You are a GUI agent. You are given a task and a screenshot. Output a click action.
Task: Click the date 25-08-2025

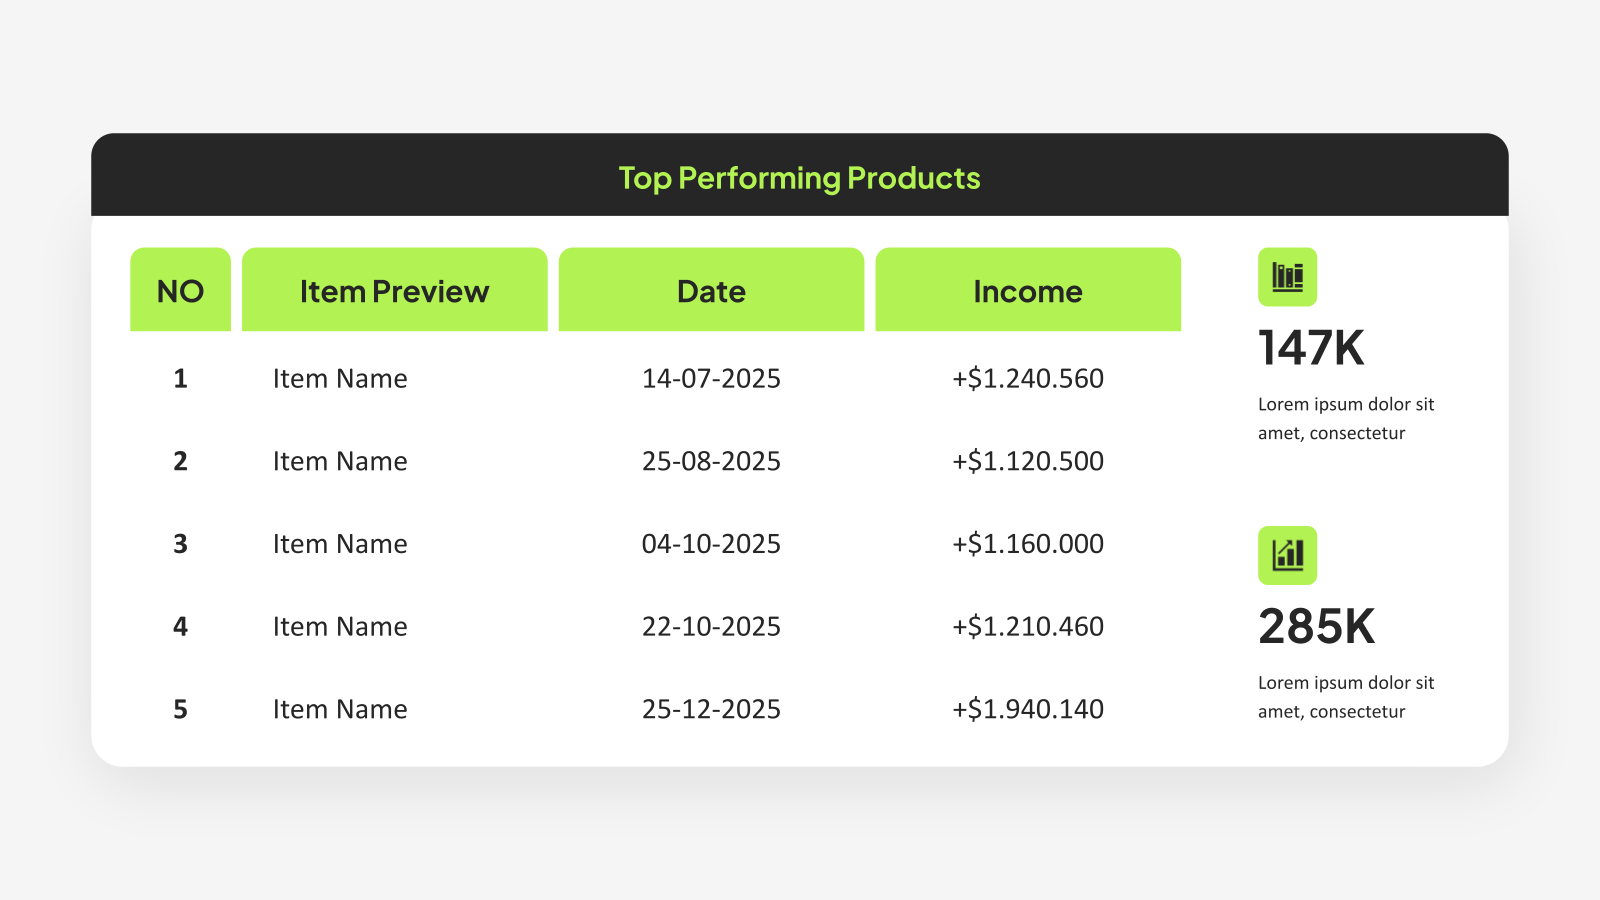pos(711,461)
